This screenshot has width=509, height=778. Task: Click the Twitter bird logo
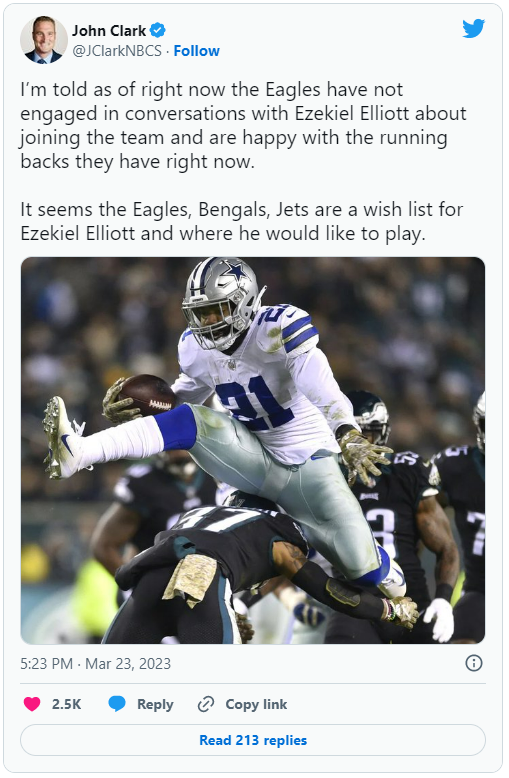(473, 29)
